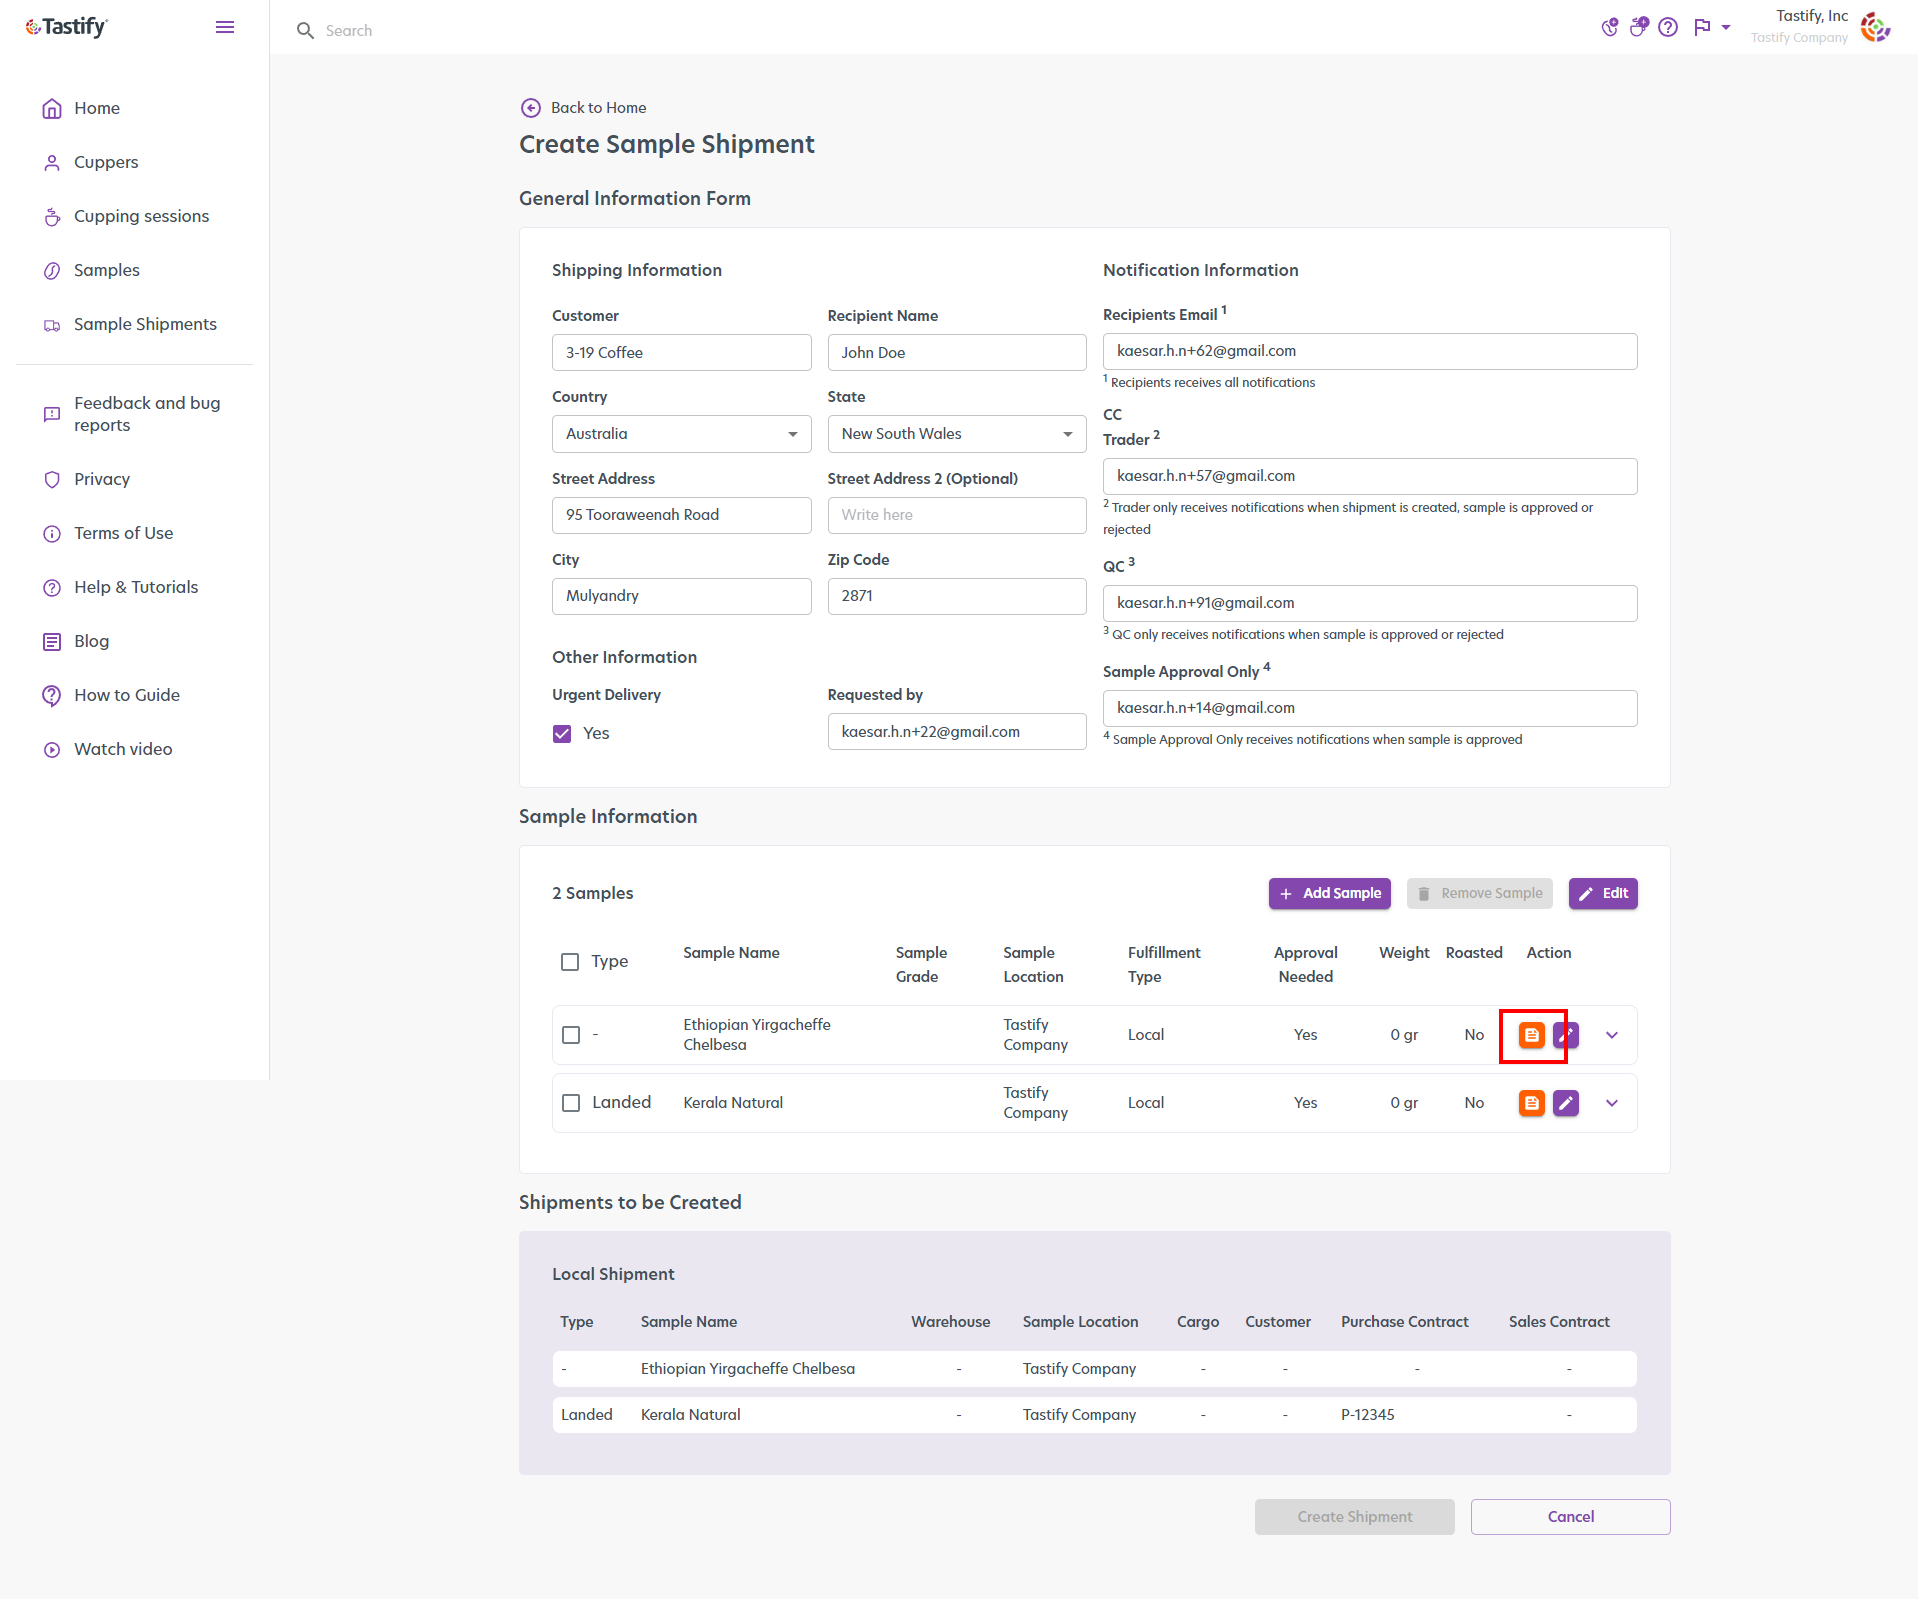Click the Add Sample button
The image size is (1918, 1599).
1329,893
